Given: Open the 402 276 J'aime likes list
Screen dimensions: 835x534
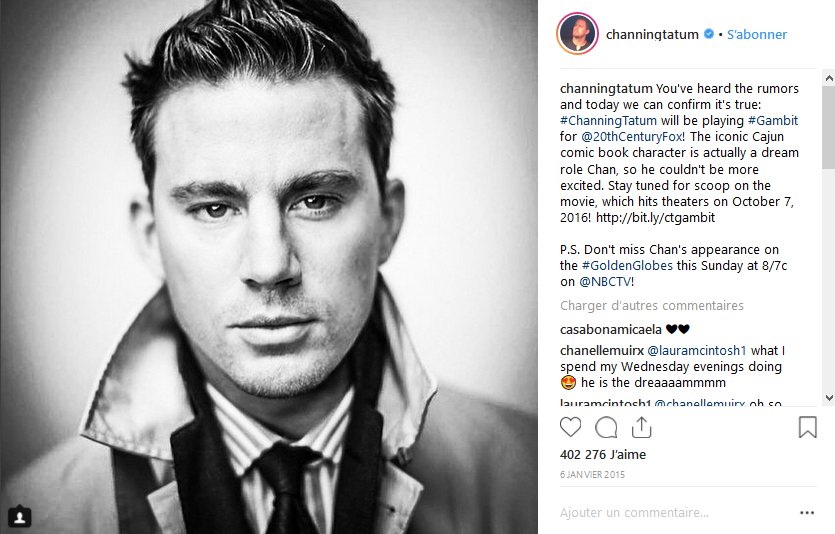Looking at the screenshot, I should (x=603, y=455).
